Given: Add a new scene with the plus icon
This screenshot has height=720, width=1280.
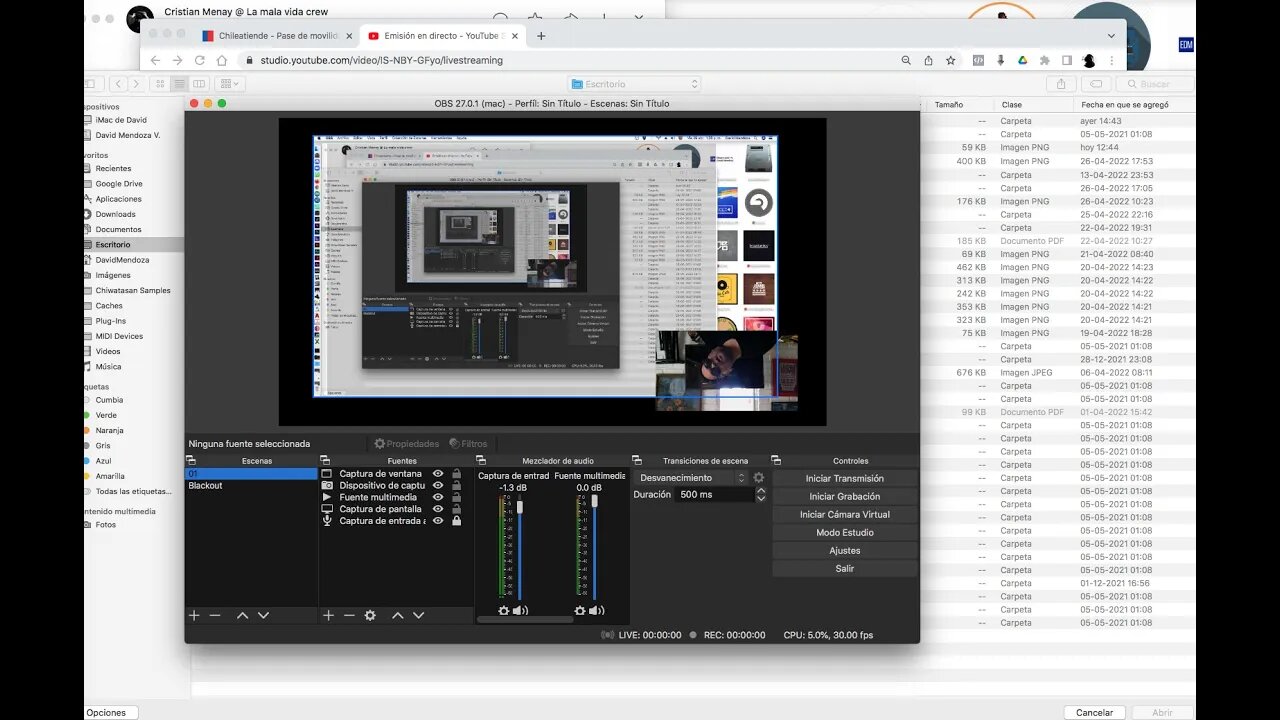Looking at the screenshot, I should click(194, 615).
